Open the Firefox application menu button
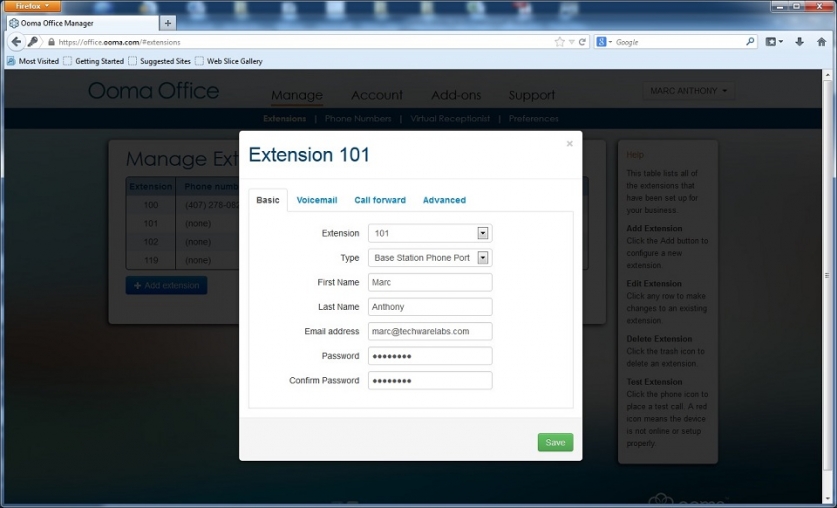 pos(32,6)
